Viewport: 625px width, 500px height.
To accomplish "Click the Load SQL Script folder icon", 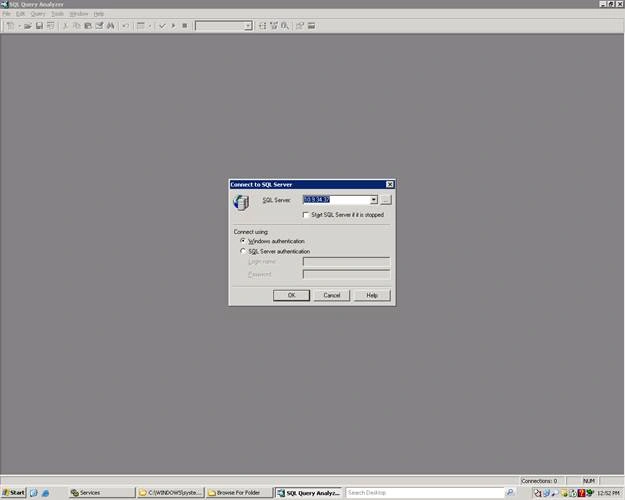I will point(28,26).
